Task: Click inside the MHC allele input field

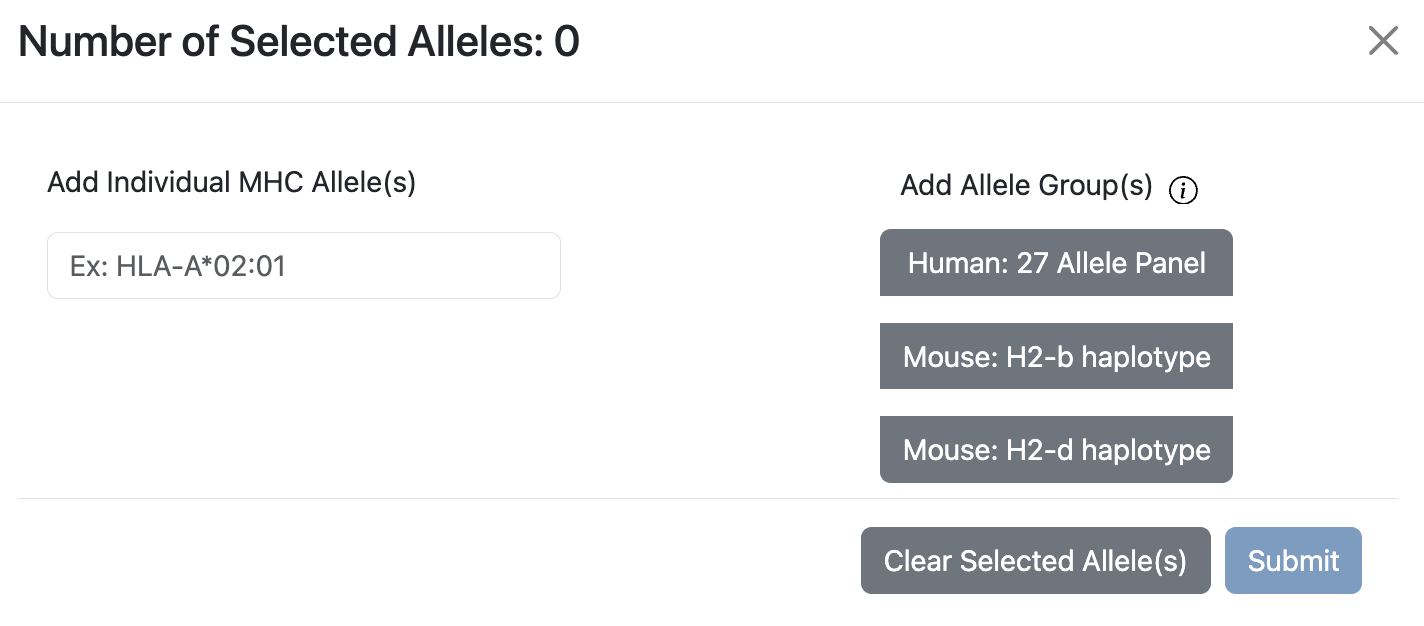Action: [303, 265]
